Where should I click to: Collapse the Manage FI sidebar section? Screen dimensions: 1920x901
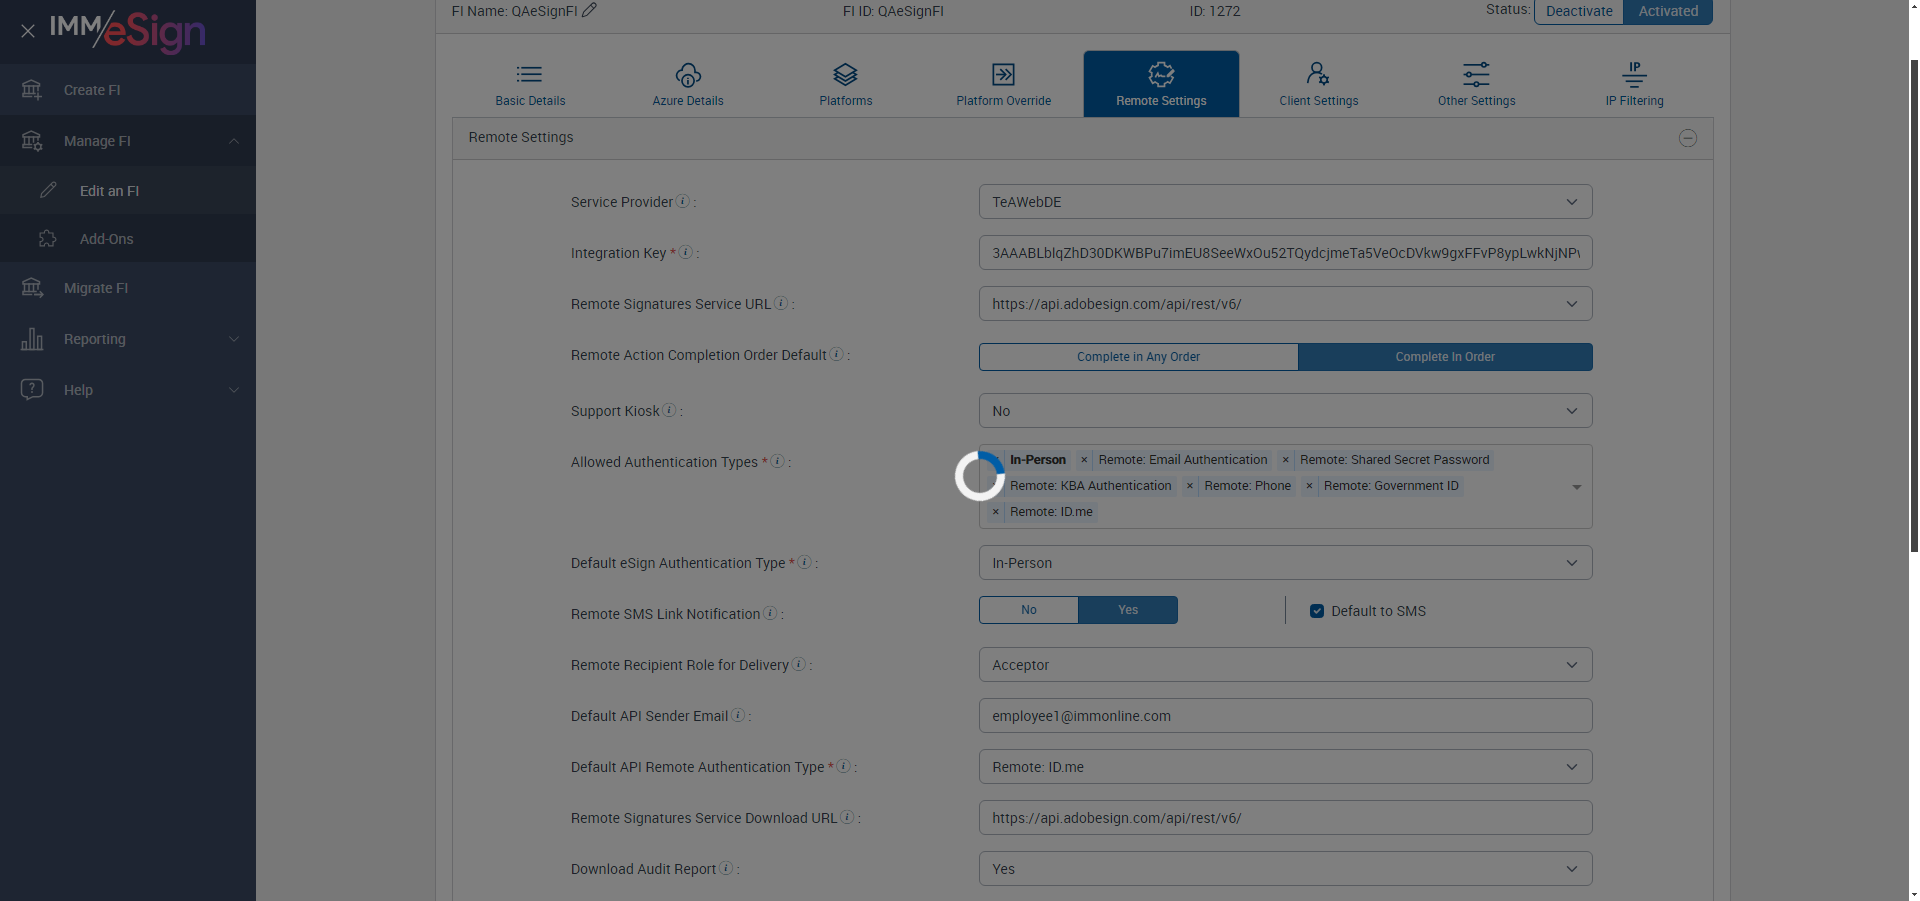(x=128, y=141)
